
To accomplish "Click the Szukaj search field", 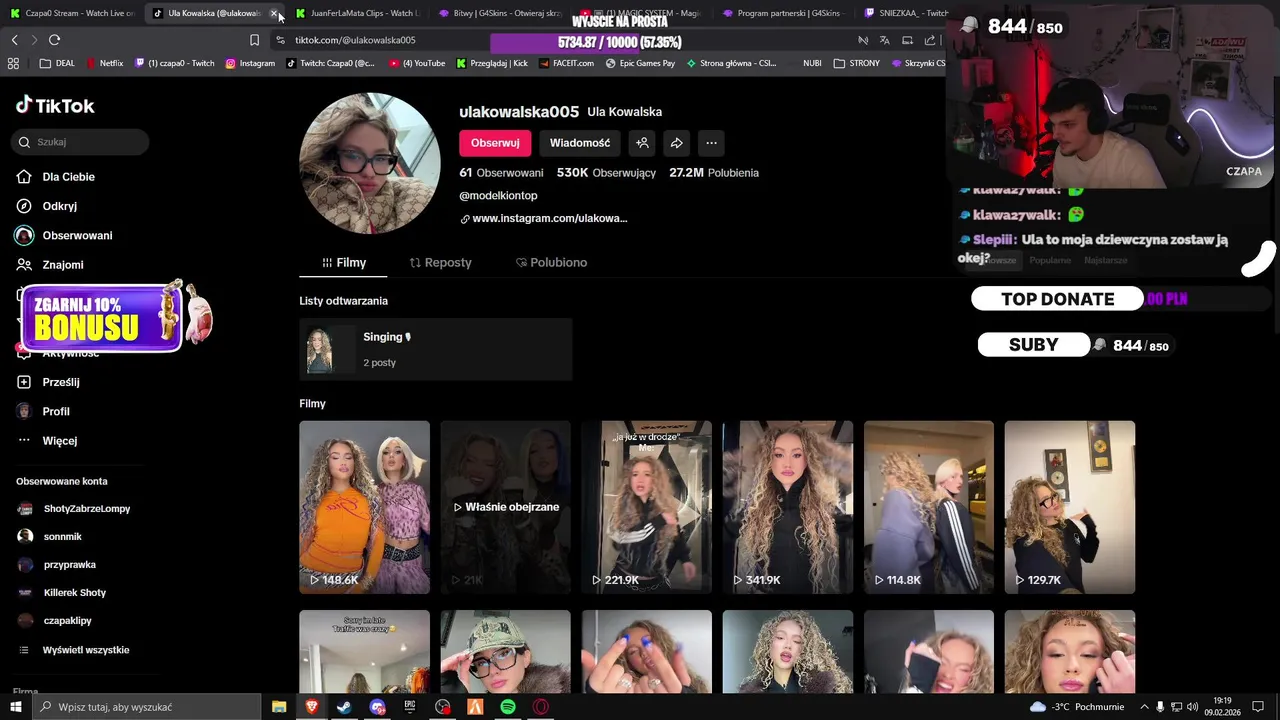I will [82, 142].
